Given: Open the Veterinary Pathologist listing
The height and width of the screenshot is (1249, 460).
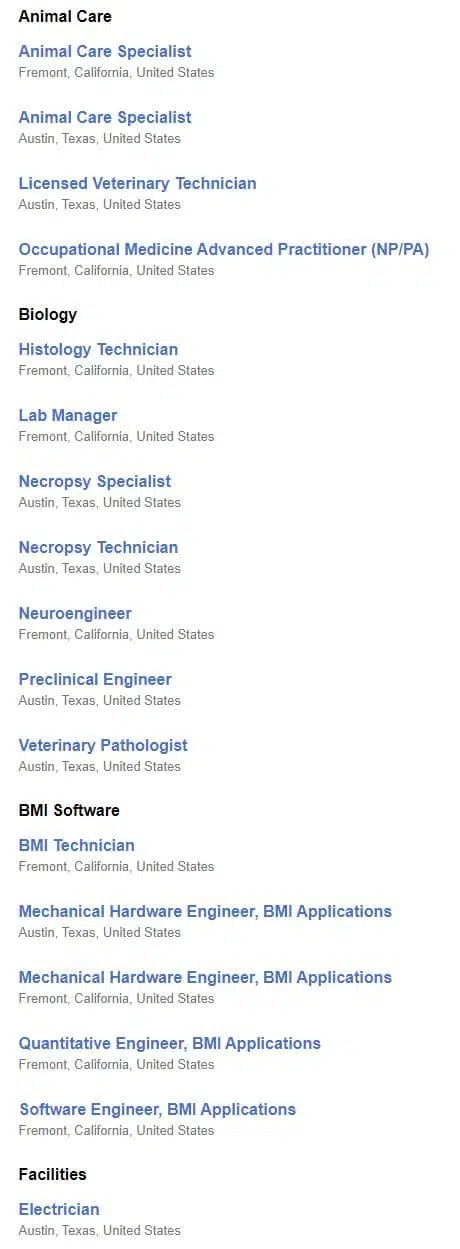Looking at the screenshot, I should [103, 745].
